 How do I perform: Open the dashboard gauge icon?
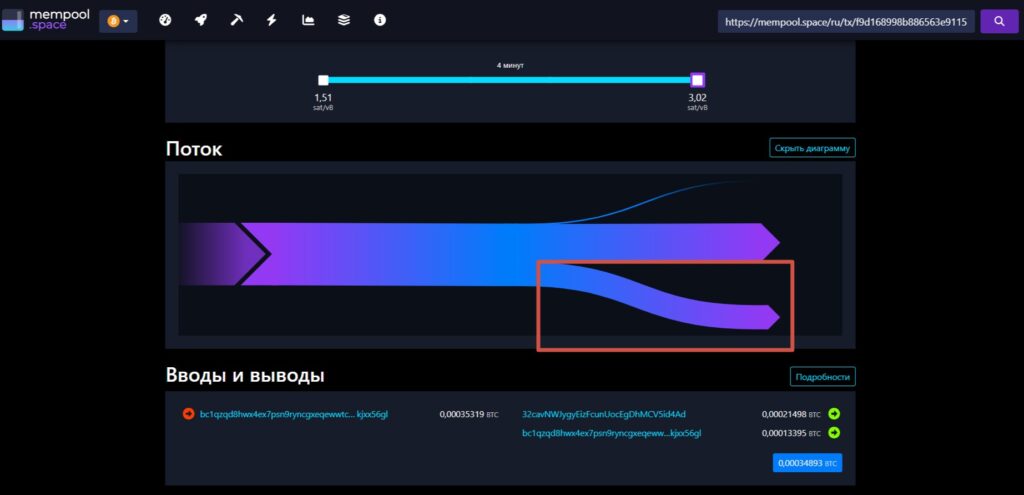tap(166, 20)
